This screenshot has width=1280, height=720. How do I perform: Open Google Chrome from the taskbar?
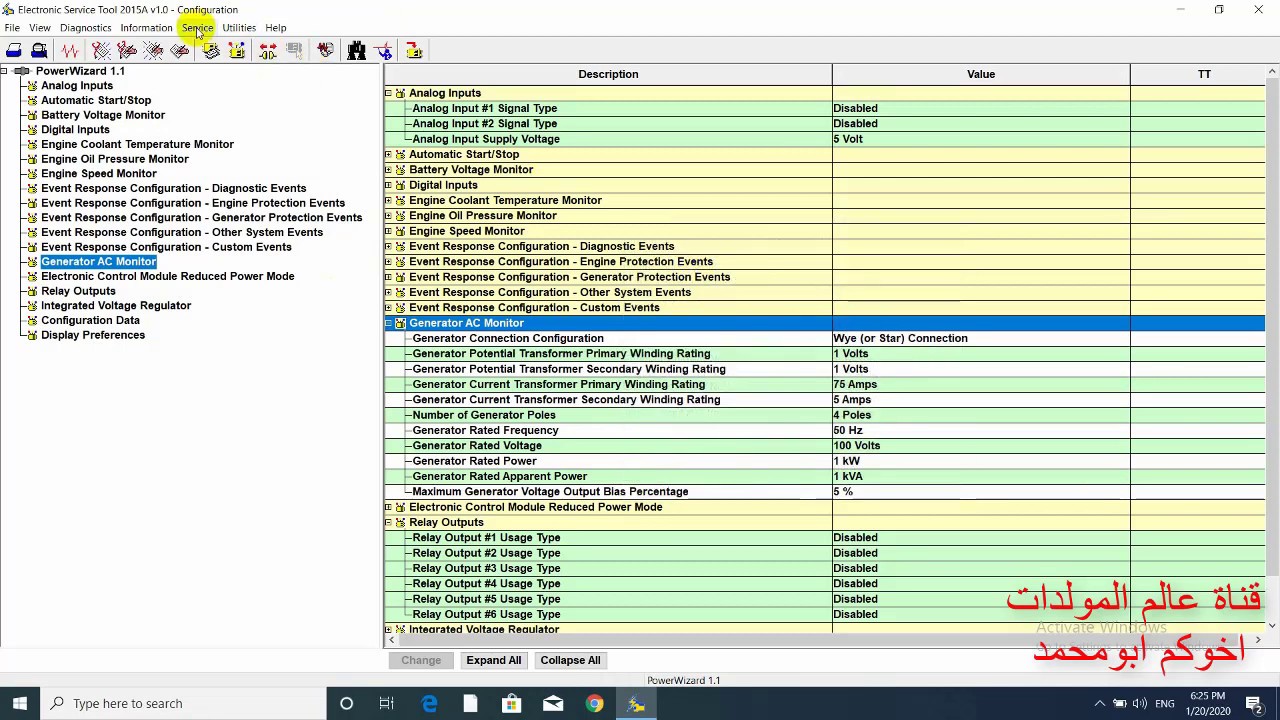tap(594, 704)
